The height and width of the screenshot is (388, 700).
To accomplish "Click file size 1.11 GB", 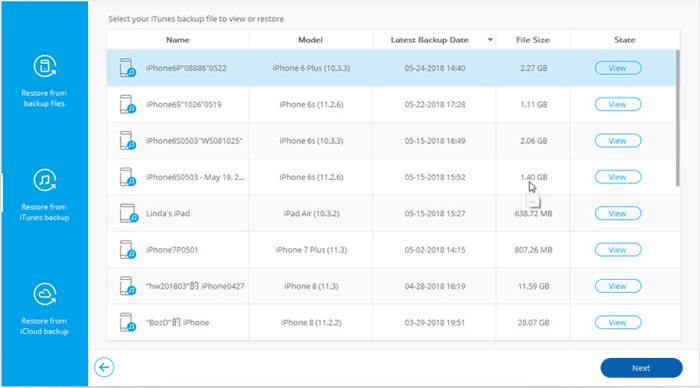I will 533,104.
